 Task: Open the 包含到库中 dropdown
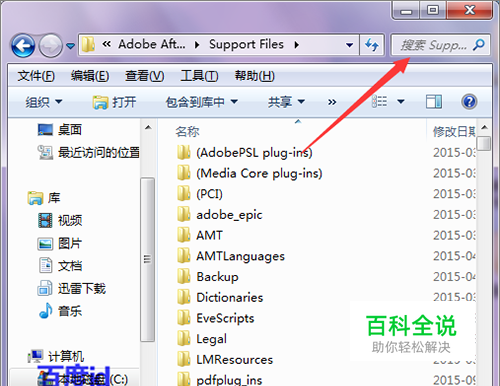point(202,102)
